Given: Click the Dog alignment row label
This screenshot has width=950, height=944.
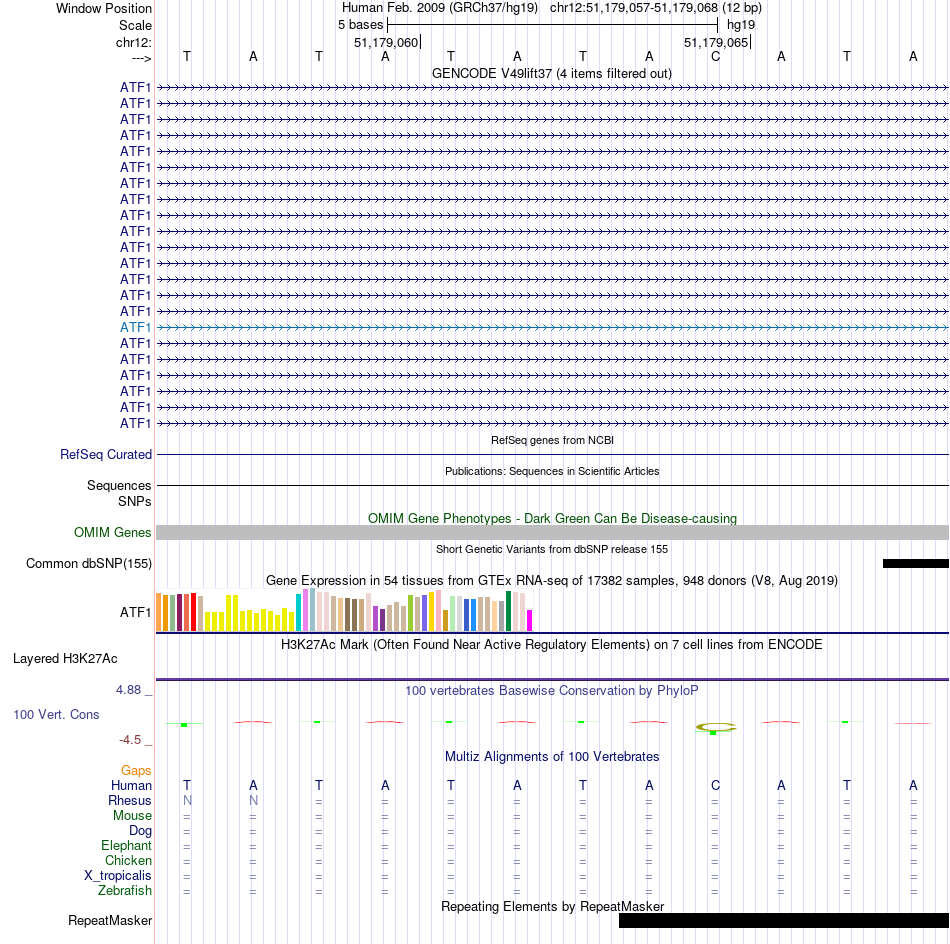Looking at the screenshot, I should (x=140, y=831).
